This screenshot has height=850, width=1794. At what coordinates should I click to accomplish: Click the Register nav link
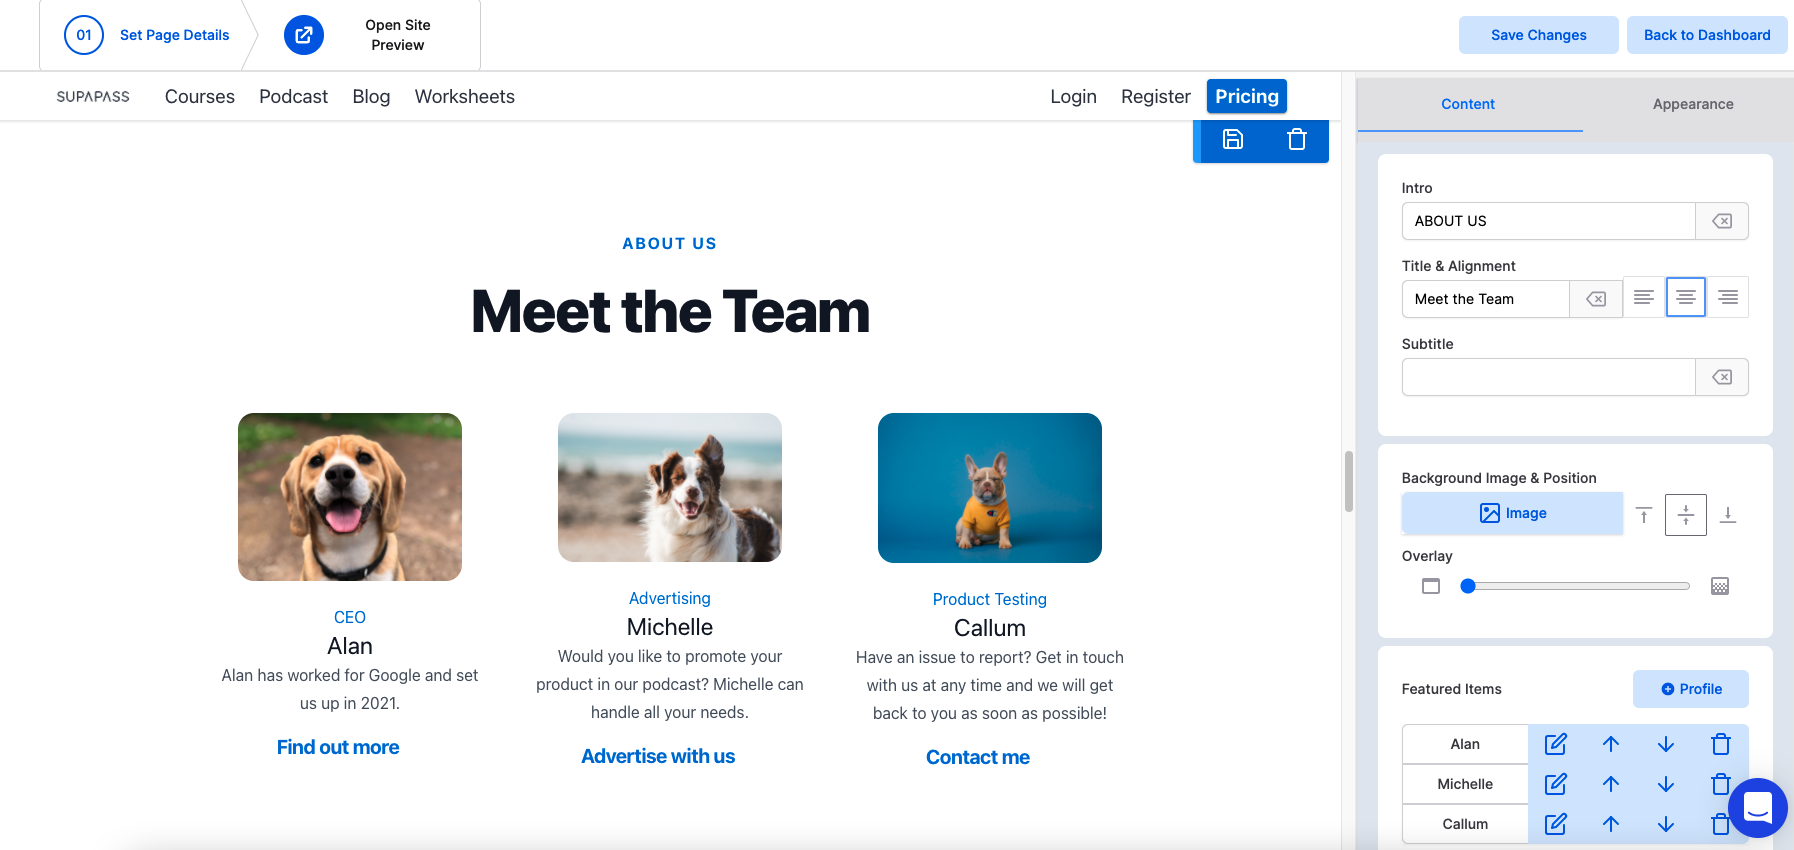1156,97
